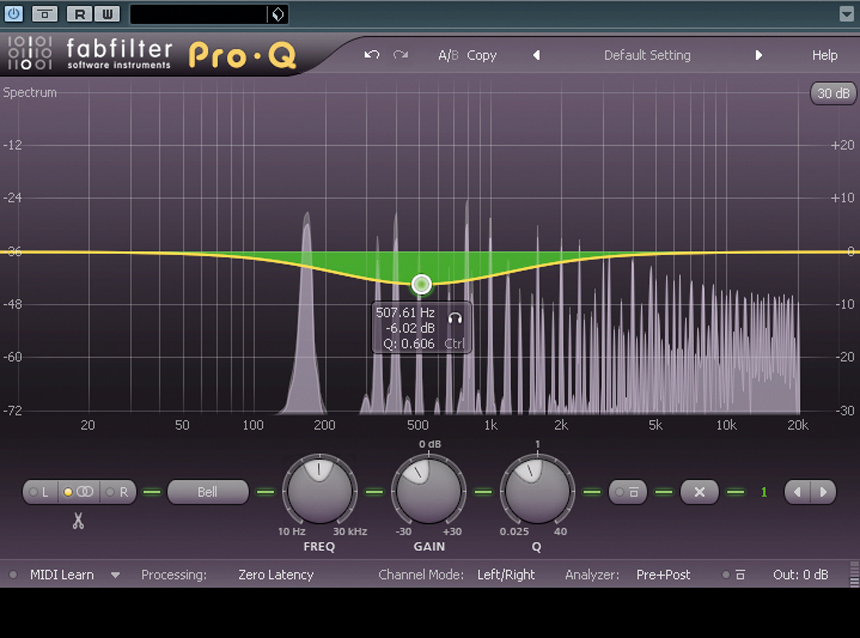The height and width of the screenshot is (638, 860).
Task: Click the Q: 0.606 value
Action: [409, 344]
